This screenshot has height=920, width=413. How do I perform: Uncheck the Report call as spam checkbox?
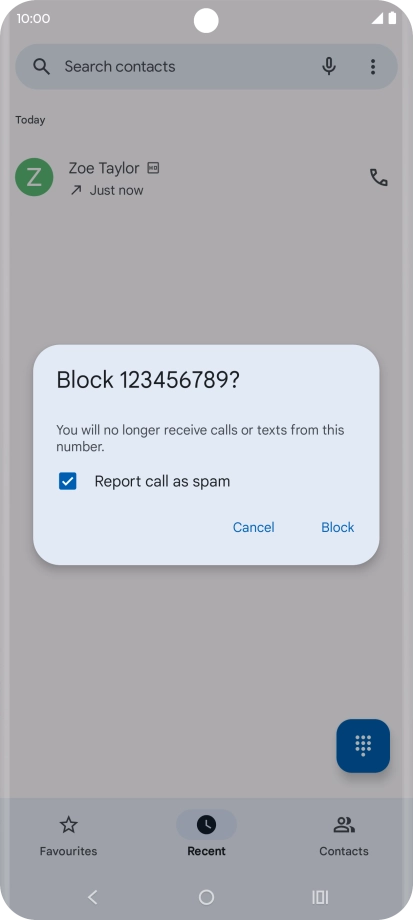(67, 482)
